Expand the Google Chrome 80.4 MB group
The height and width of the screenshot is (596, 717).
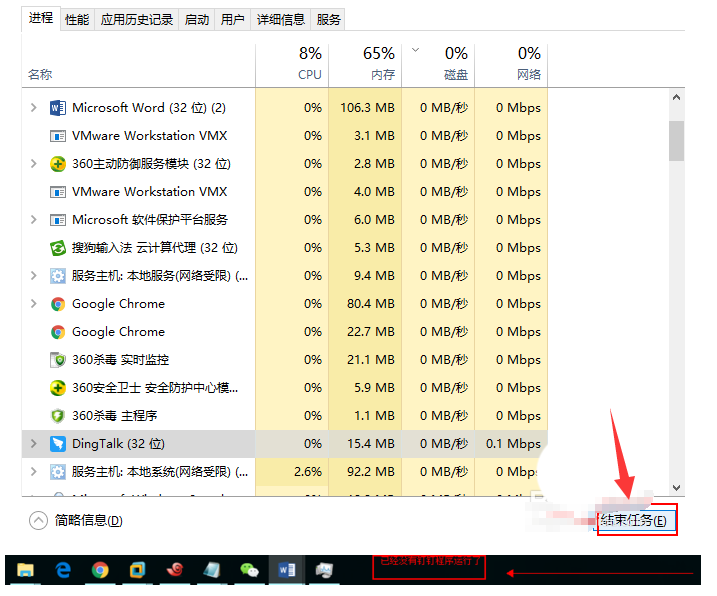[x=33, y=304]
